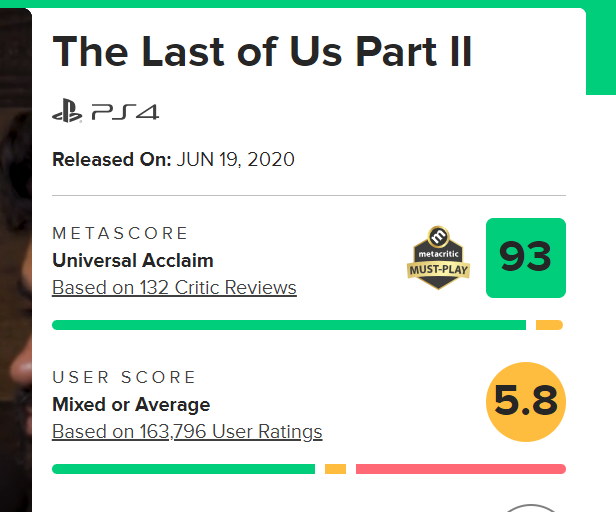Click The Last of Us Part II title

pos(262,52)
